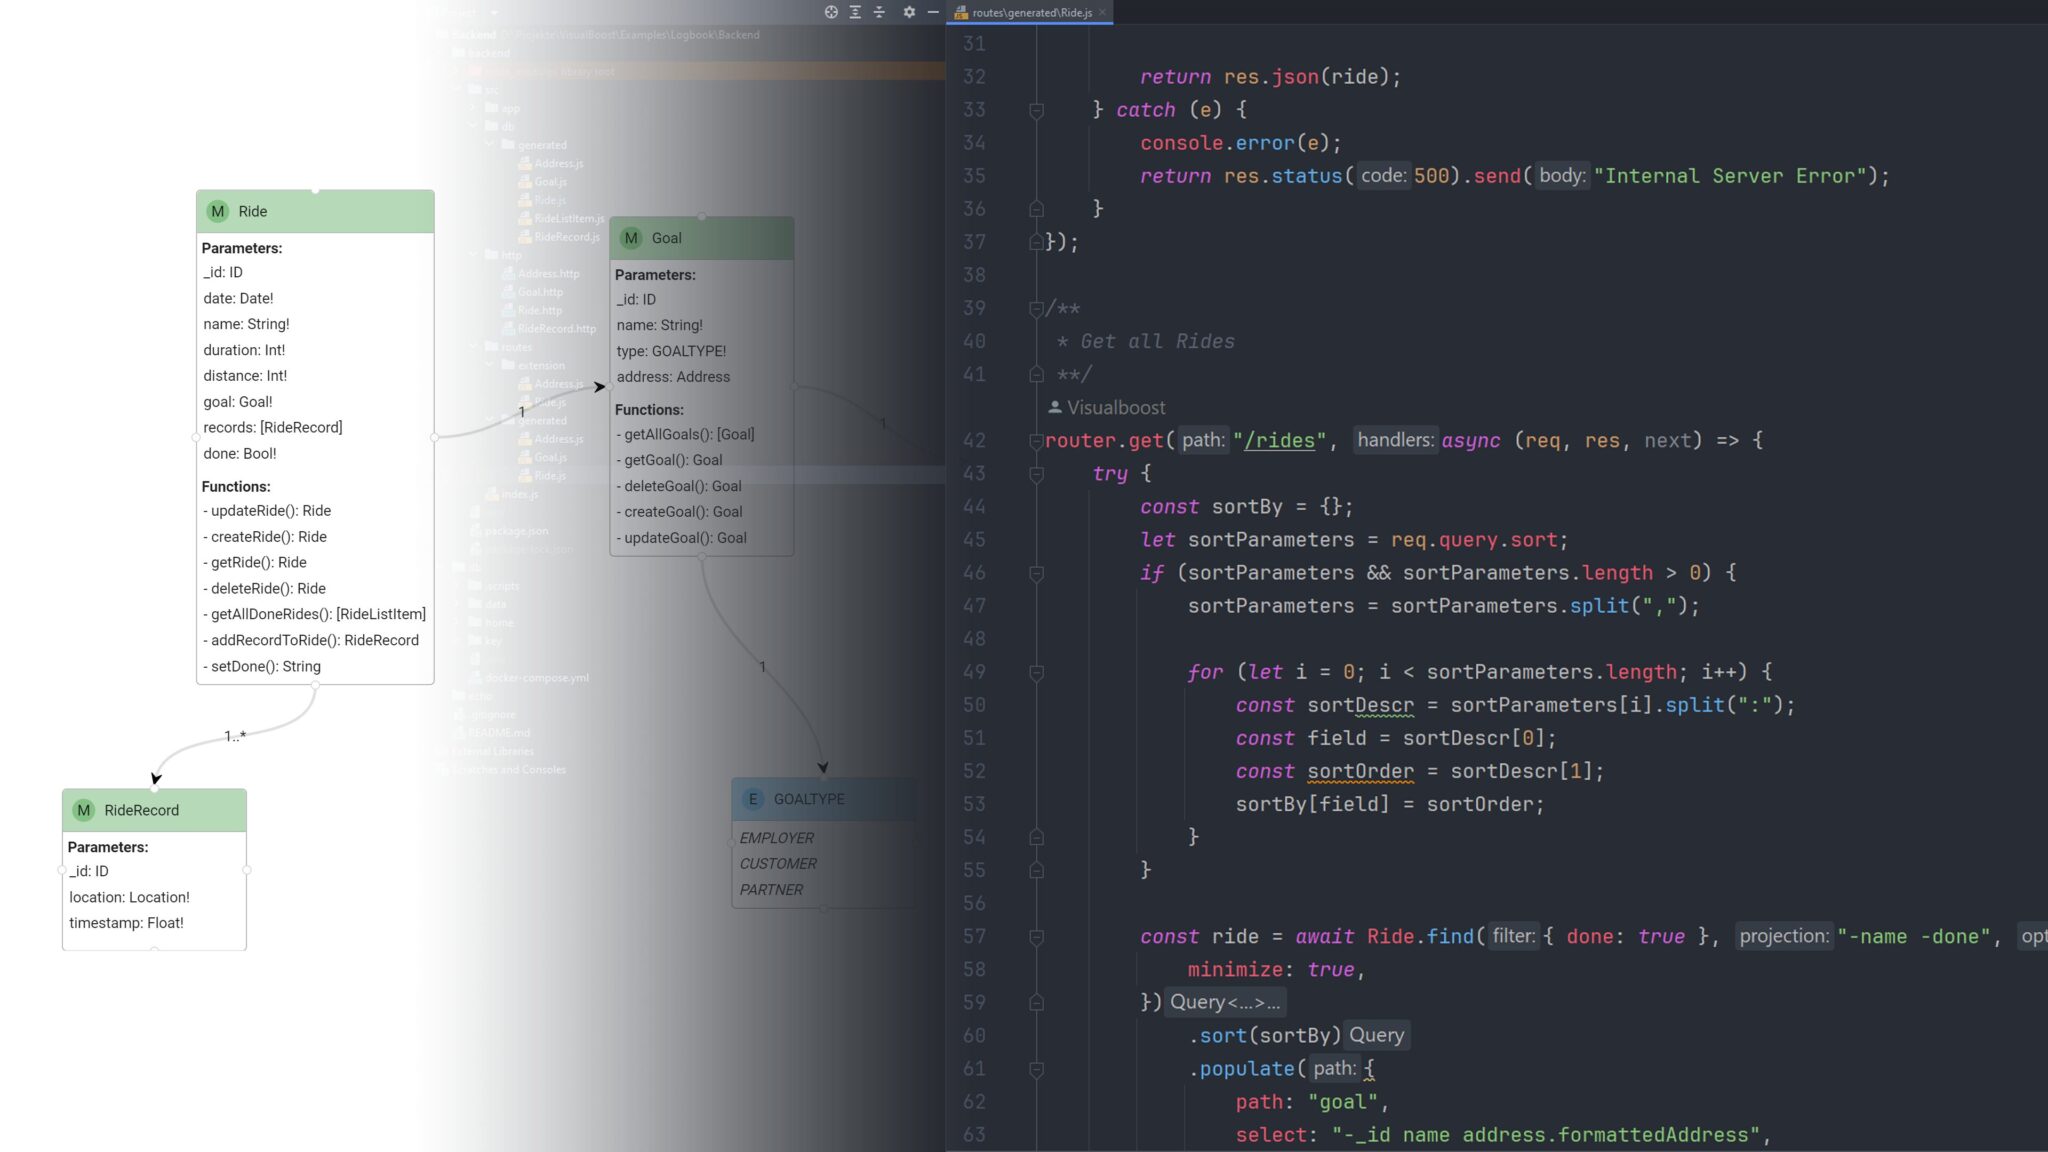Click the 'code:' inlay hint before 500
Screen dimensions: 2048x1152
click(1384, 175)
